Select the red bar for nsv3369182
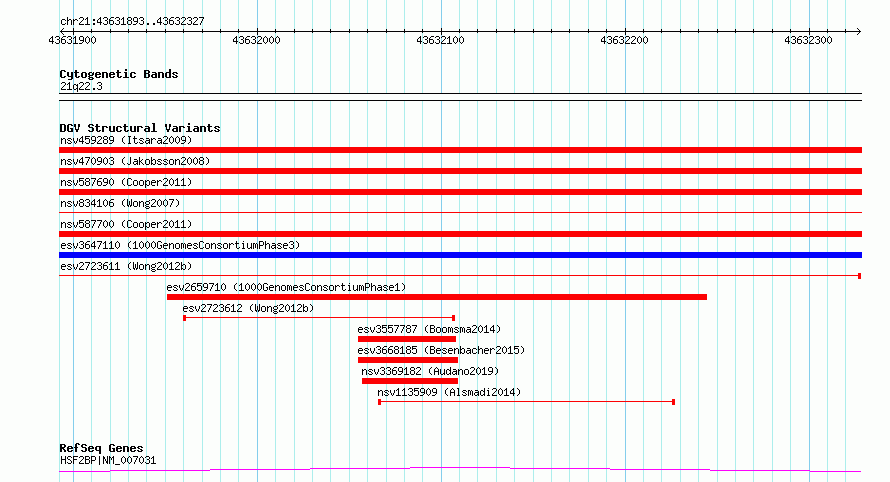The width and height of the screenshot is (890, 482). [x=410, y=381]
